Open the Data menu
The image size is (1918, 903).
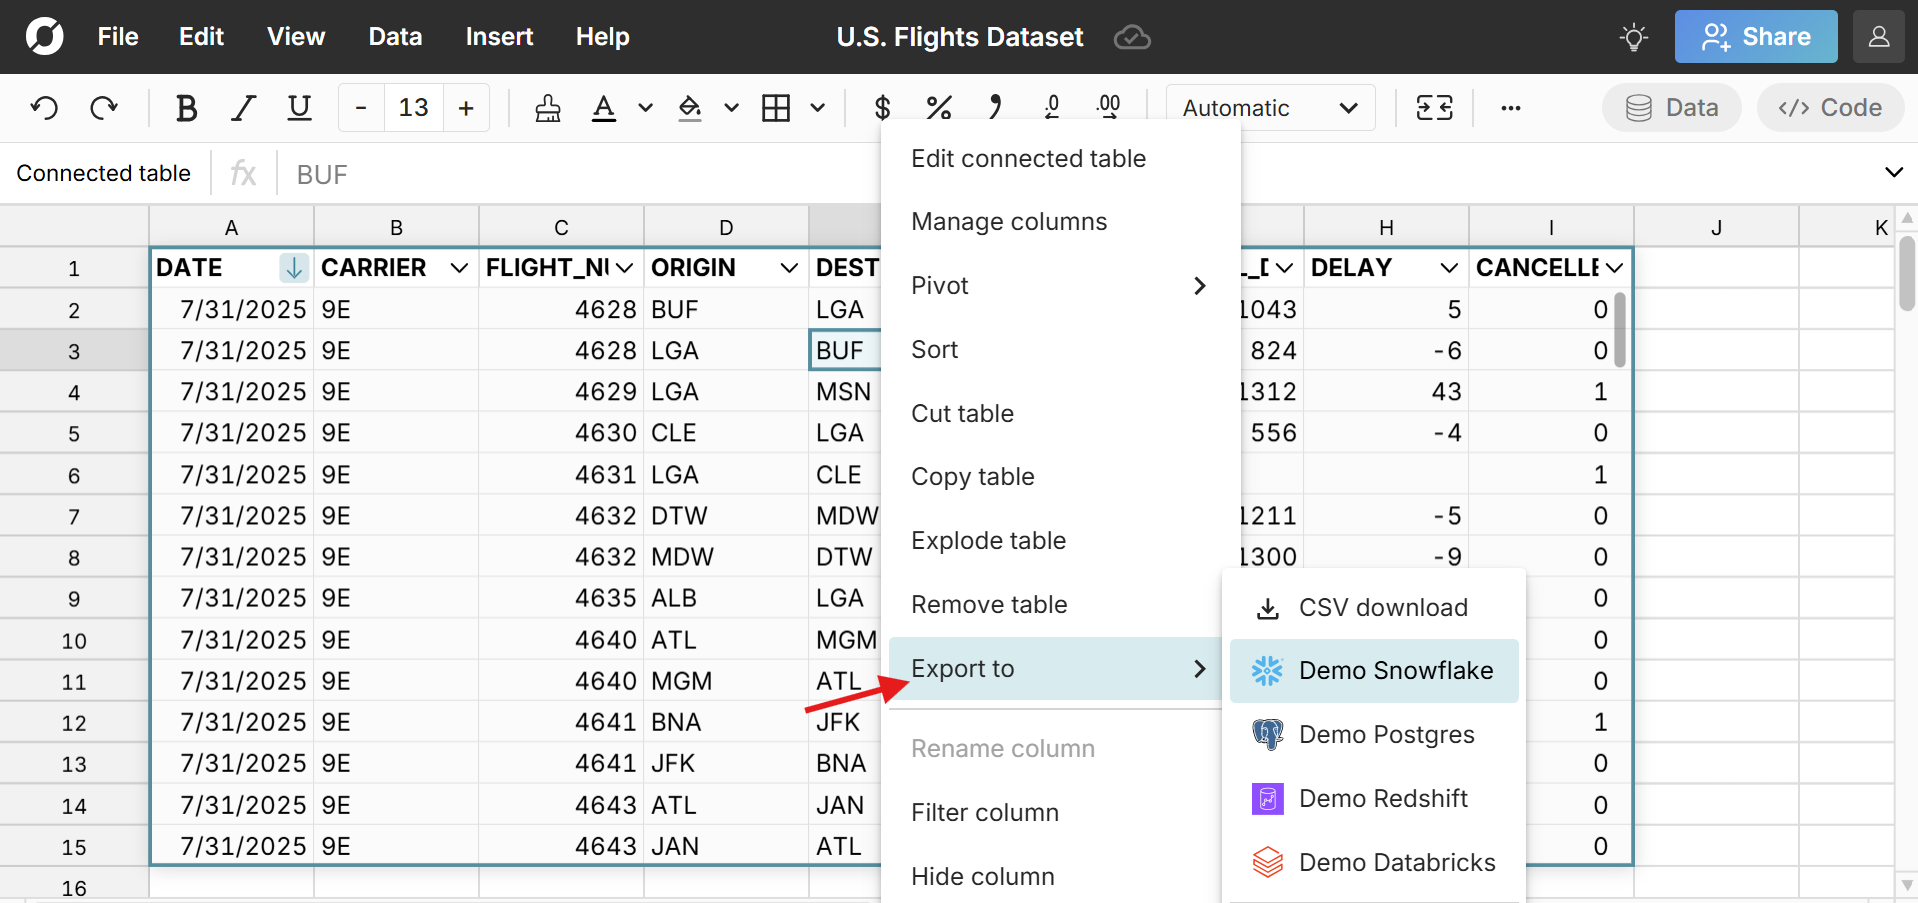click(395, 36)
